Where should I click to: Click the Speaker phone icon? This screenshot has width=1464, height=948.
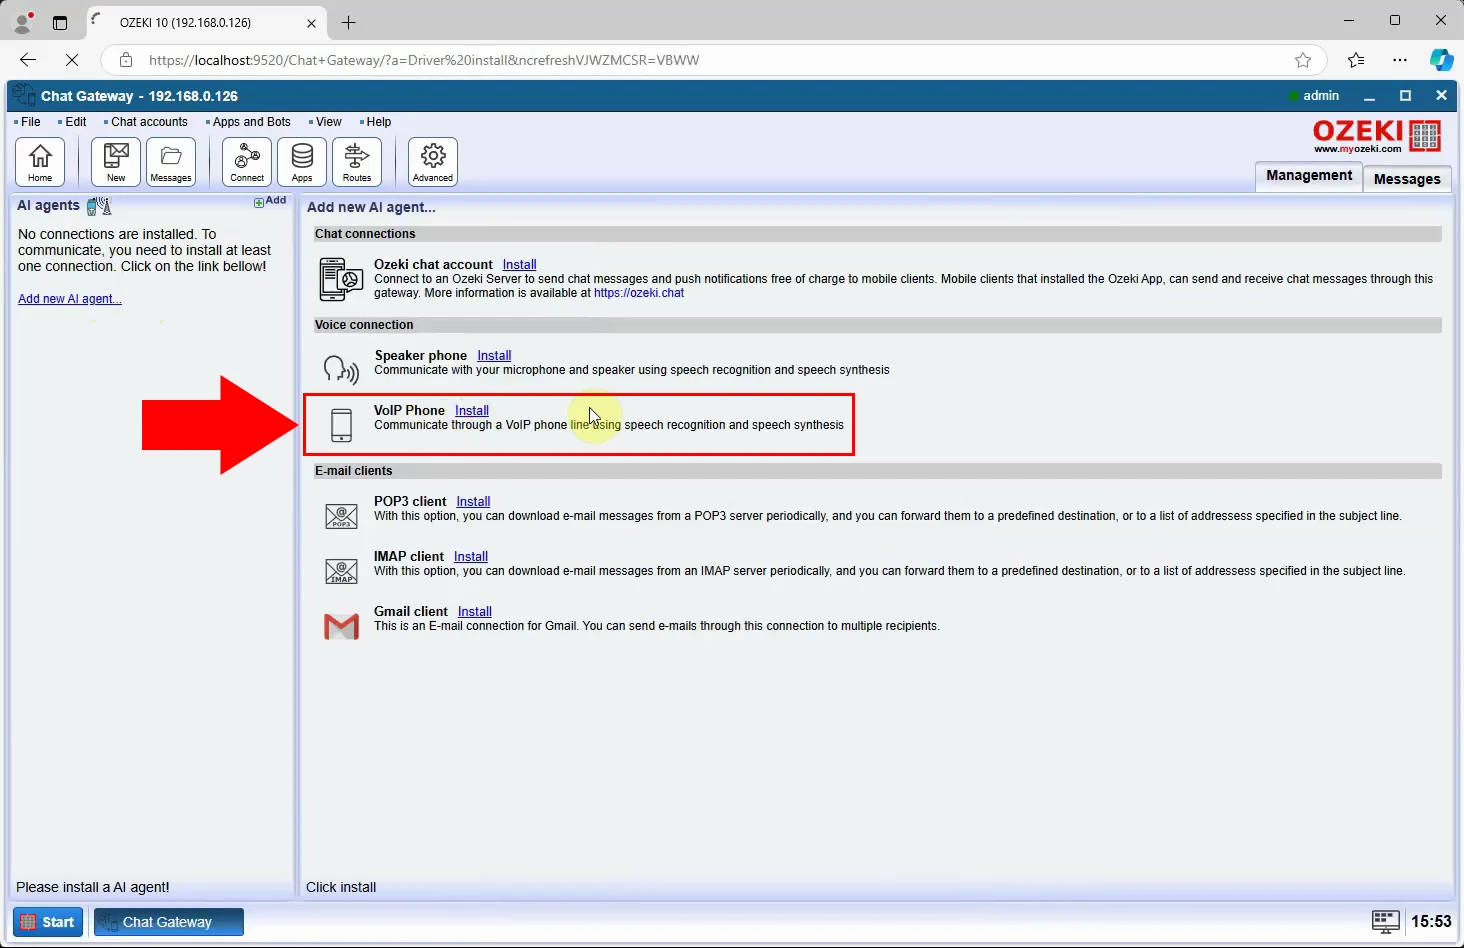pyautogui.click(x=341, y=369)
